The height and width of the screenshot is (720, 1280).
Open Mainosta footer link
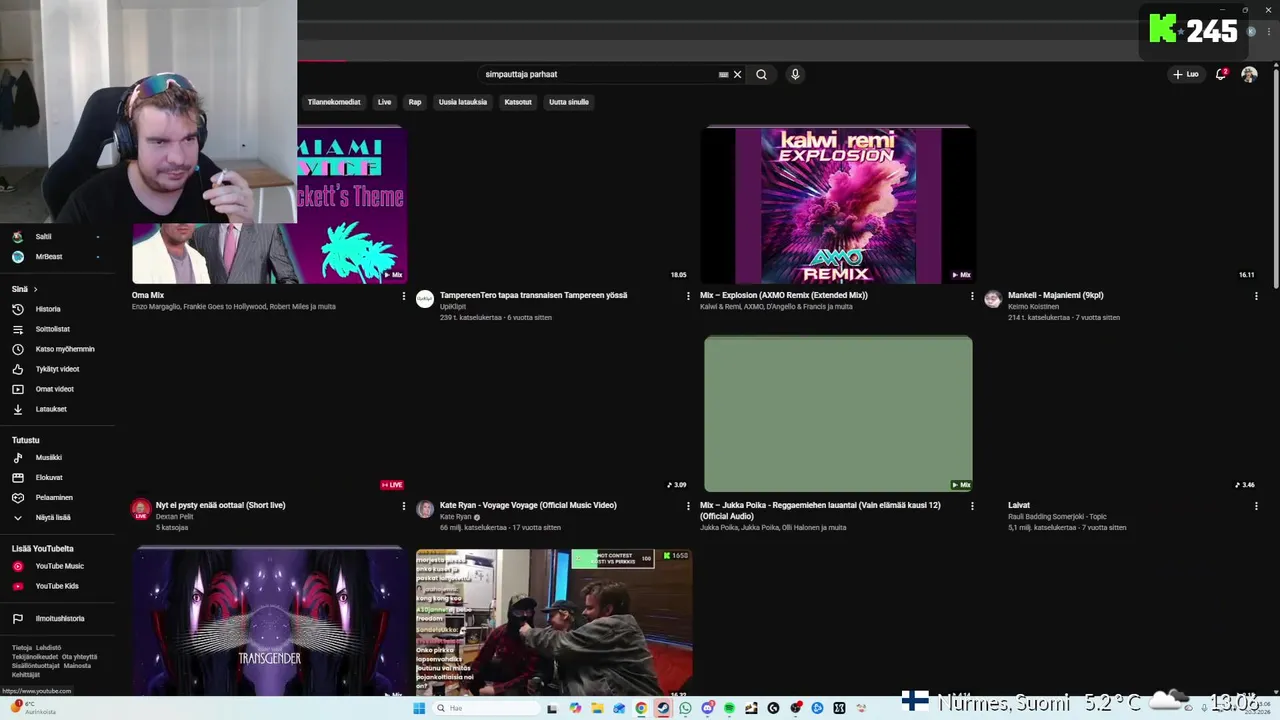[x=78, y=666]
